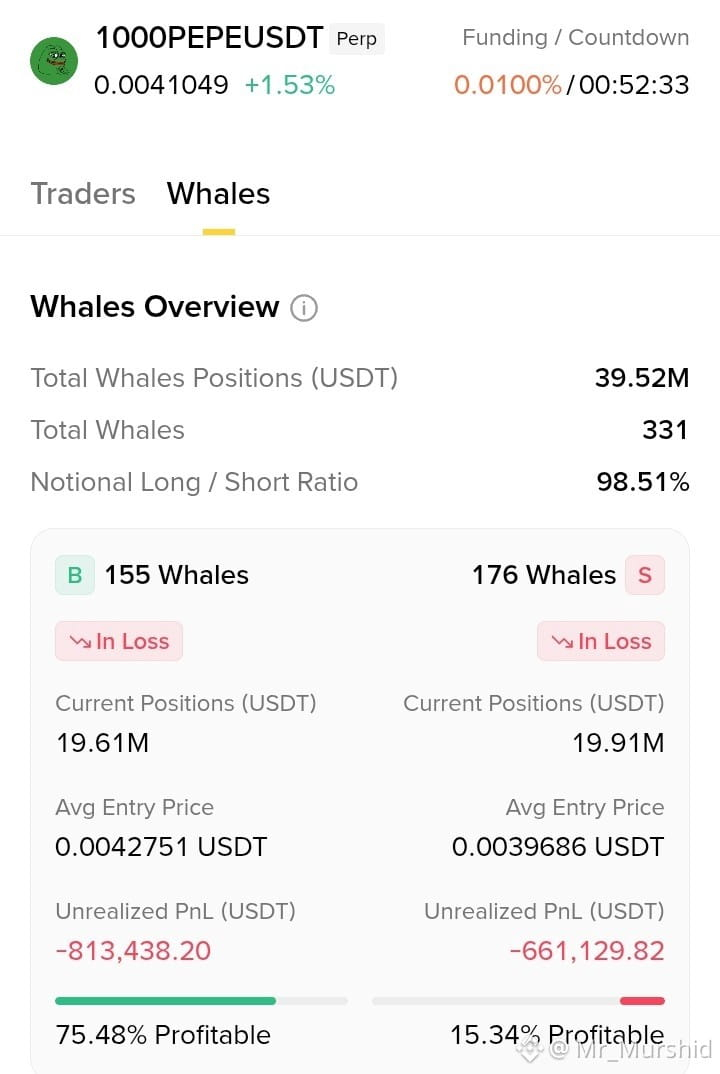Tap the Total Whales 331 count
This screenshot has width=720, height=1074.
coord(665,430)
